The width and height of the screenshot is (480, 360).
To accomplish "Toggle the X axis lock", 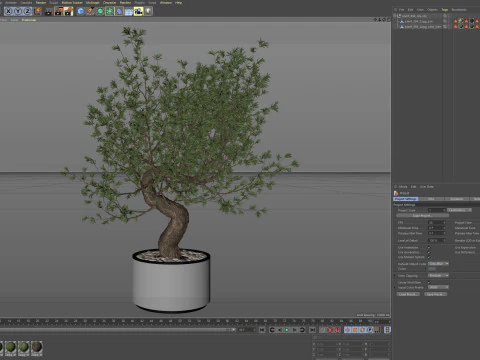I will point(9,11).
